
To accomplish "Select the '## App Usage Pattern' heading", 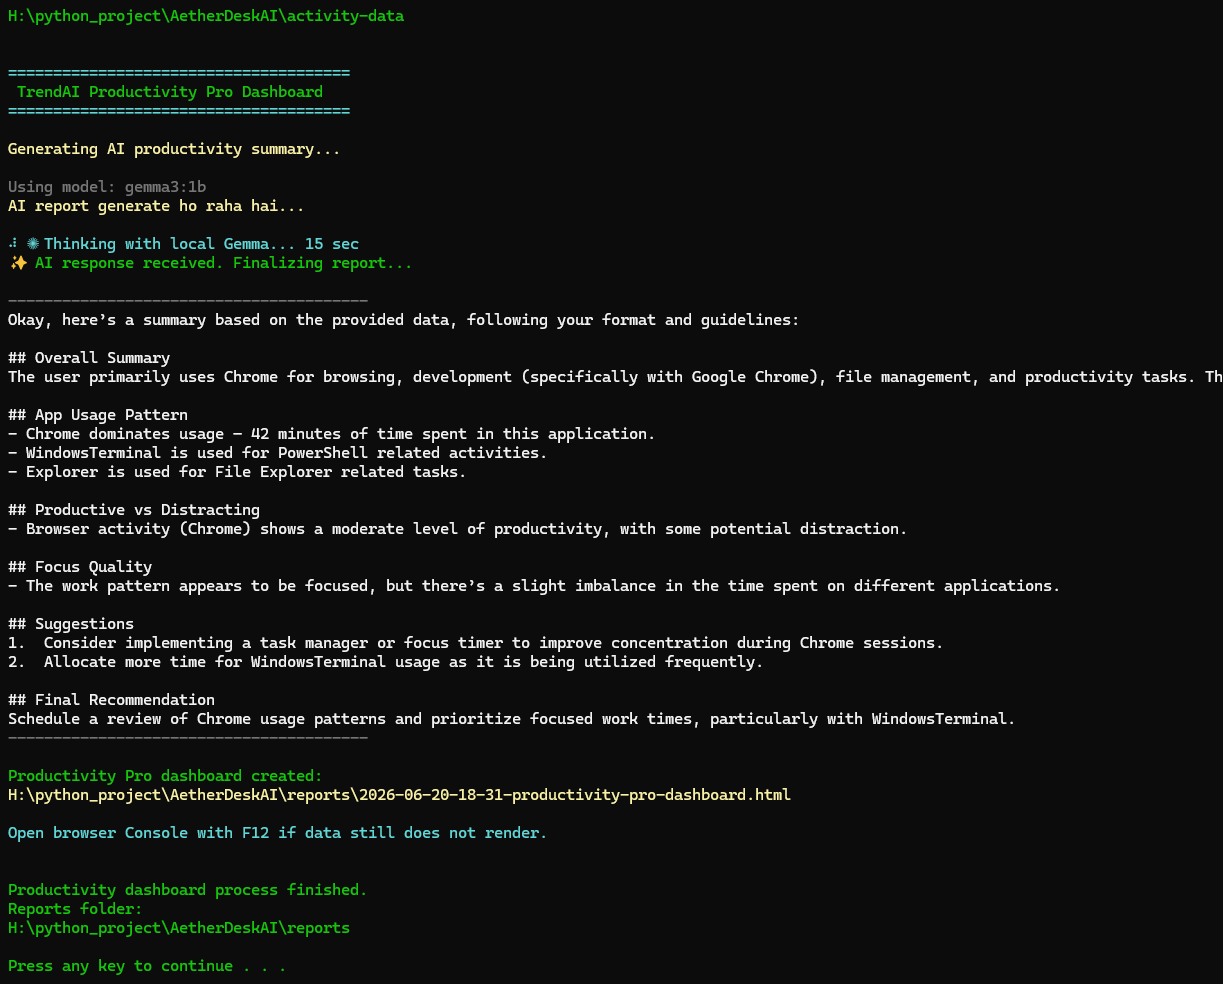I will 98,415.
